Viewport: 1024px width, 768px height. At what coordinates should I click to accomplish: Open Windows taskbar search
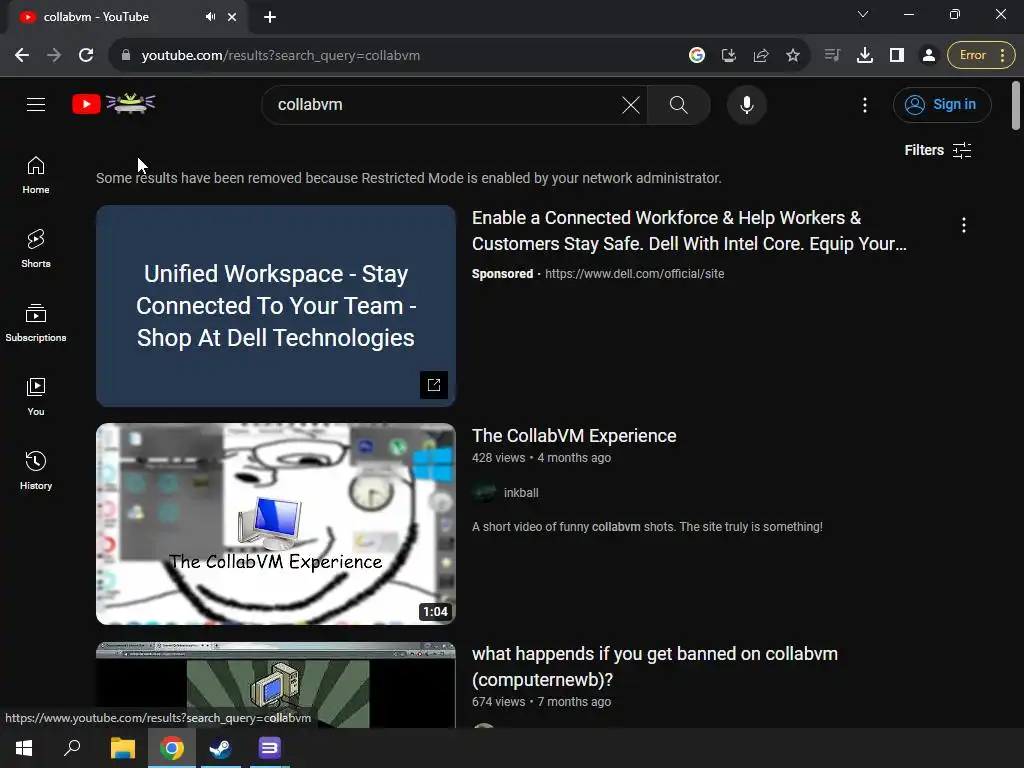72,748
